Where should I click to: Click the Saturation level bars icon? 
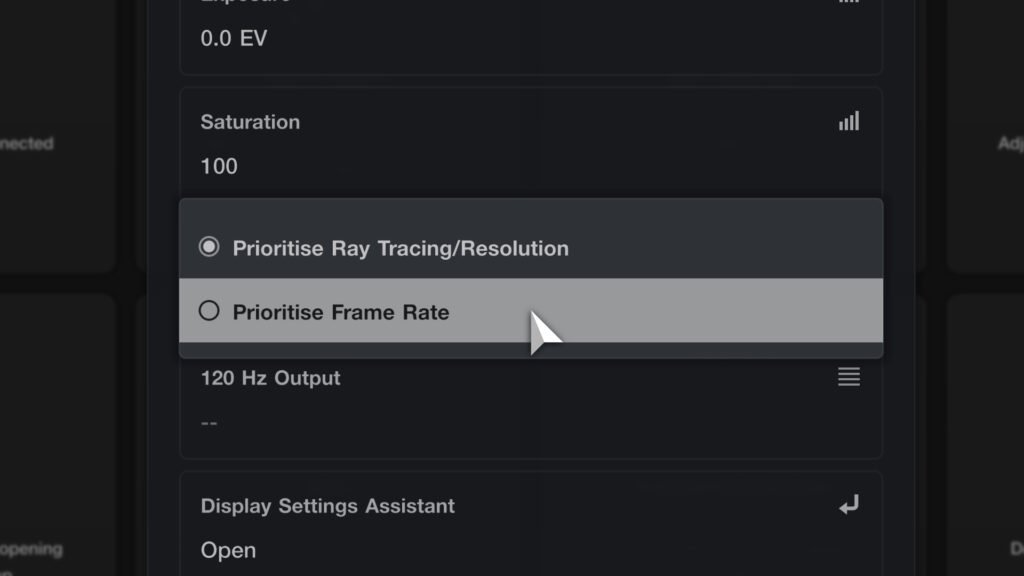pos(849,122)
